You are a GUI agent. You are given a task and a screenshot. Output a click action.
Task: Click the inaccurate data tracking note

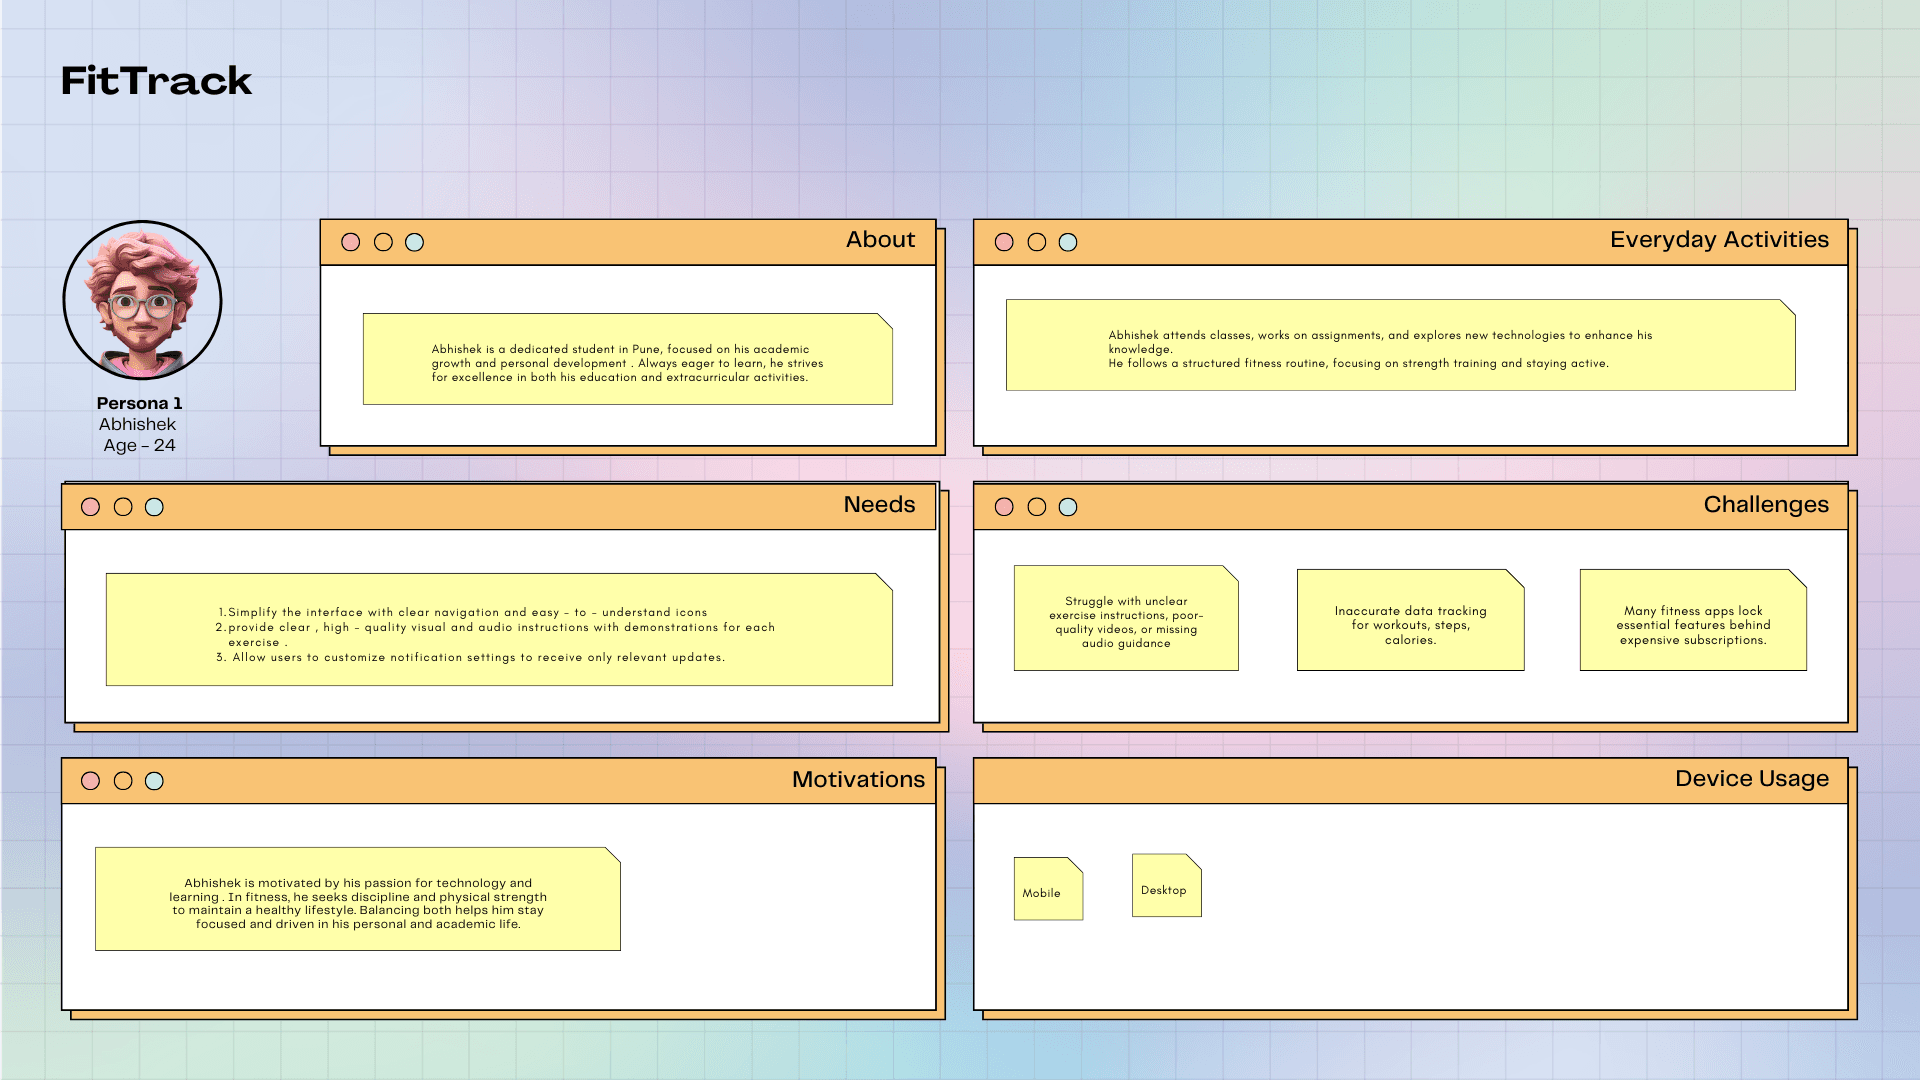(1410, 621)
